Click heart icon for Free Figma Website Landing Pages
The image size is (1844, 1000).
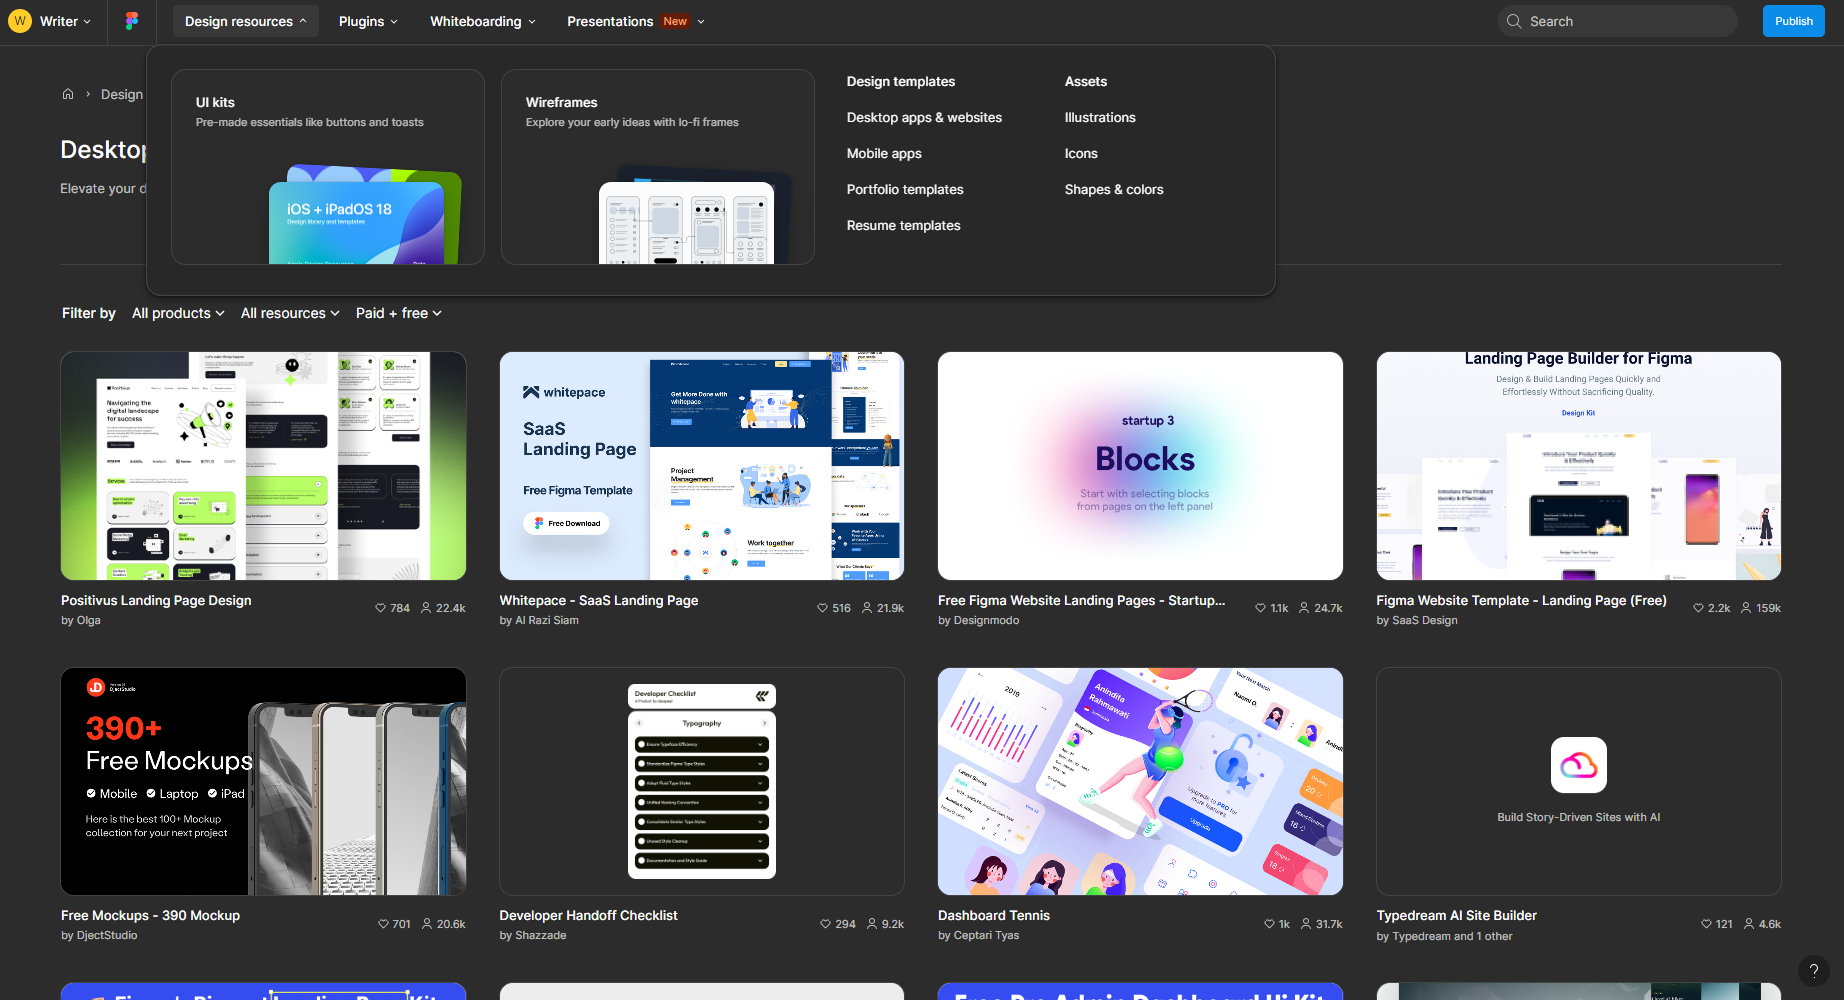coord(1260,608)
